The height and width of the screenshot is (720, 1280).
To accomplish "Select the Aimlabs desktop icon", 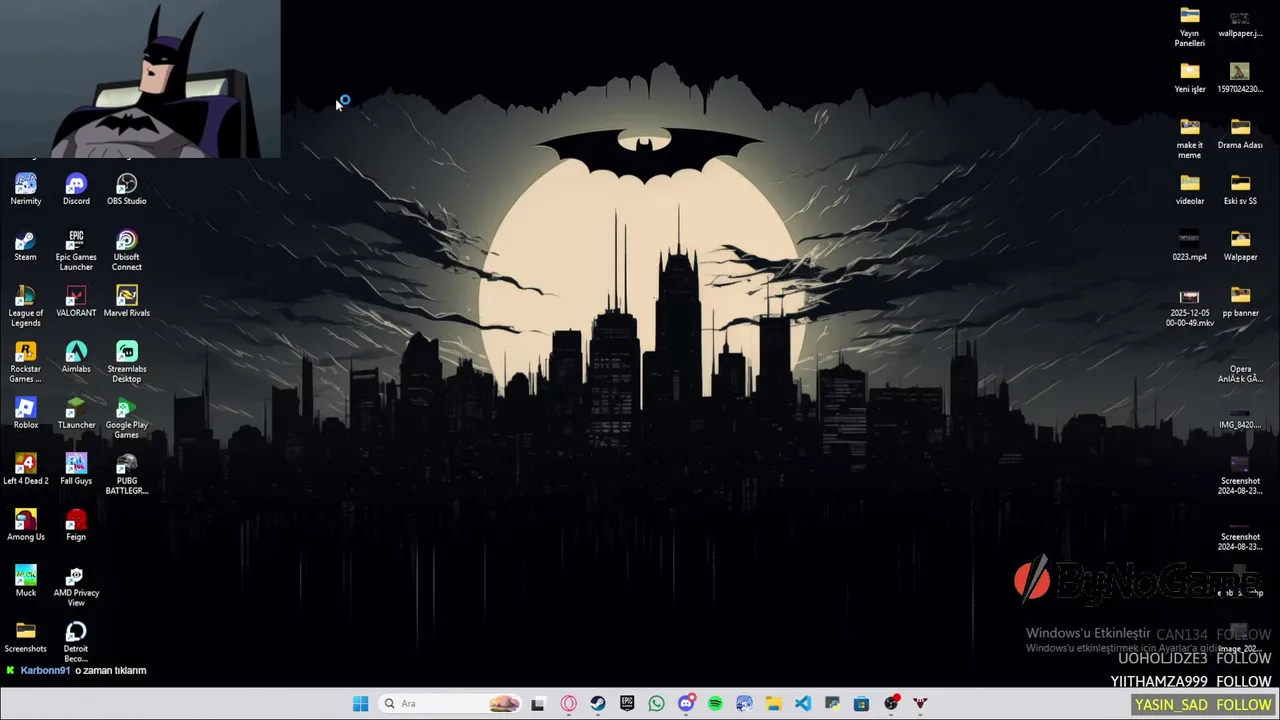I will 76,357.
